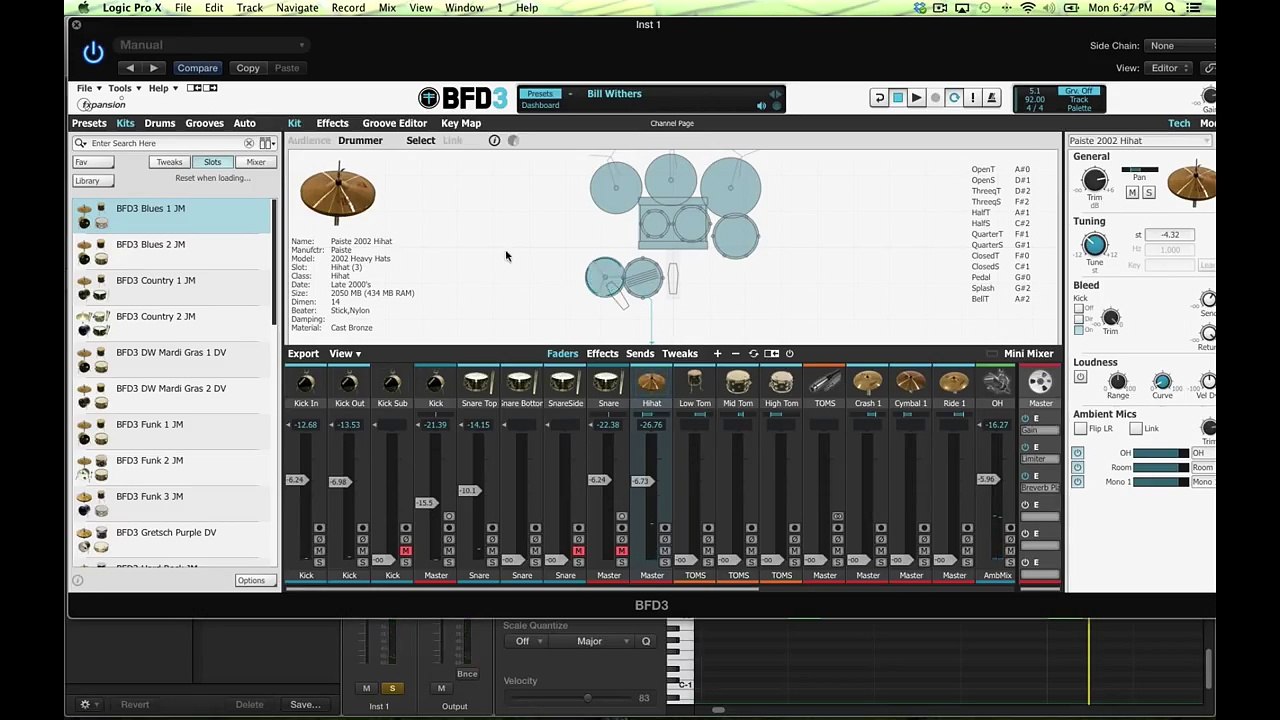Select the Snare Top channel icon

pyautogui.click(x=478, y=383)
